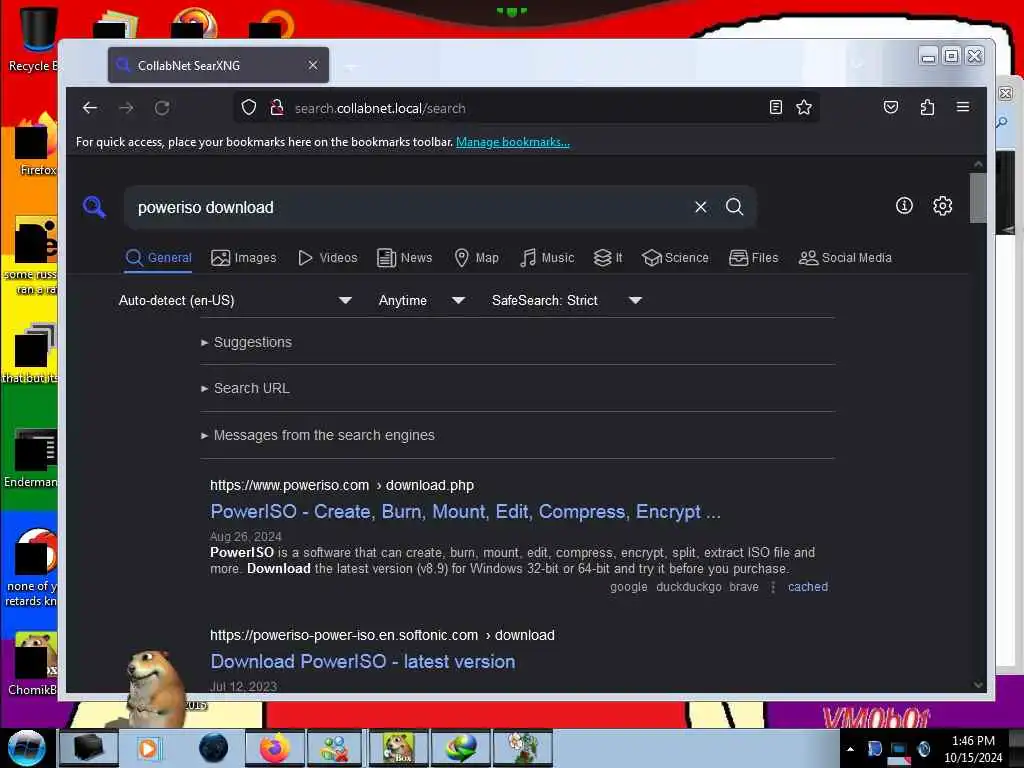The width and height of the screenshot is (1024, 768).
Task: Bookmark this page with the star icon
Action: pos(804,107)
